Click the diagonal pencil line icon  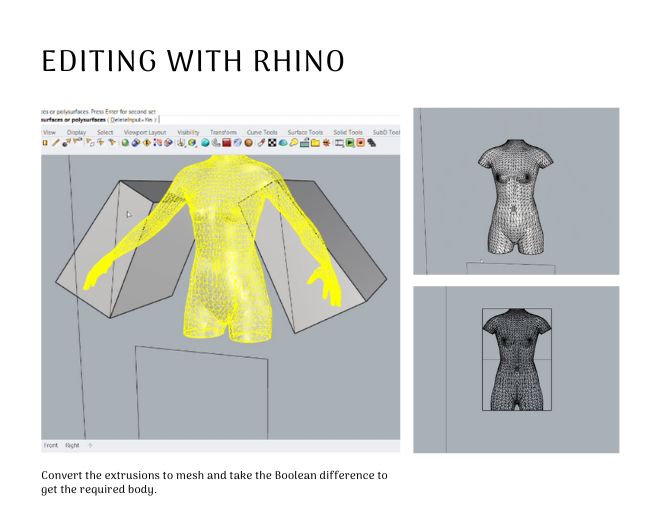[x=56, y=142]
